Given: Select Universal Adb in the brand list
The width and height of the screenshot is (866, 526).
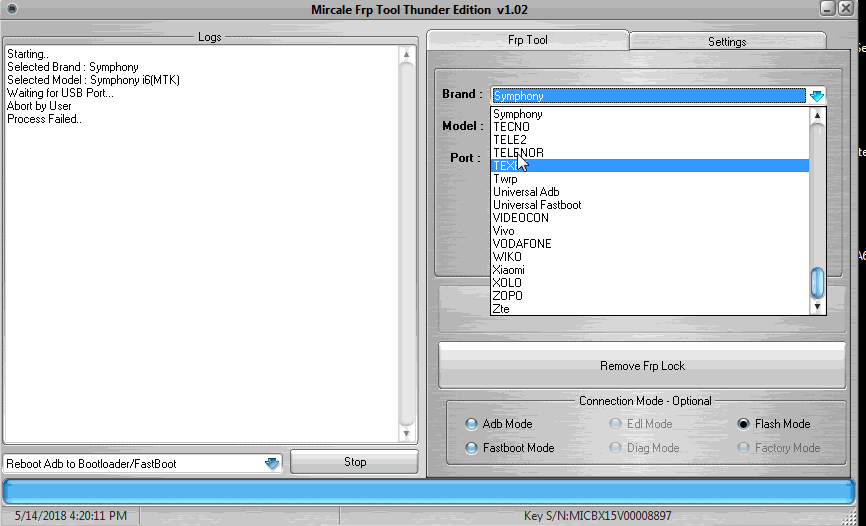Looking at the screenshot, I should 650,192.
